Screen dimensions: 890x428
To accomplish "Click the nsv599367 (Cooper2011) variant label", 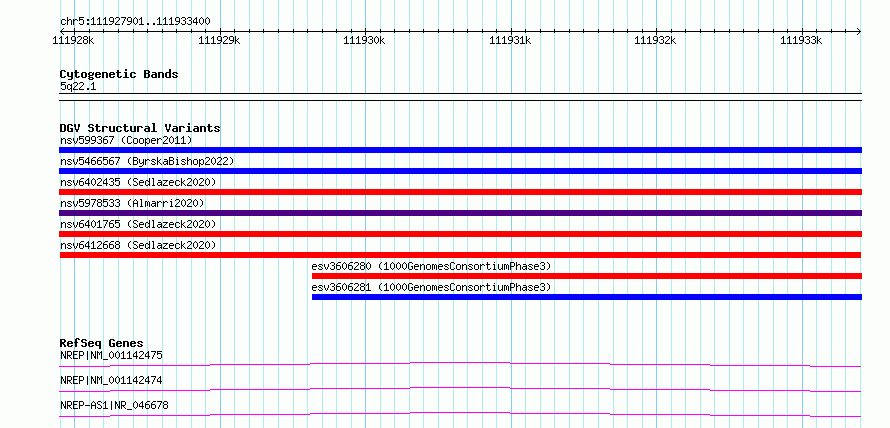I will [x=126, y=140].
